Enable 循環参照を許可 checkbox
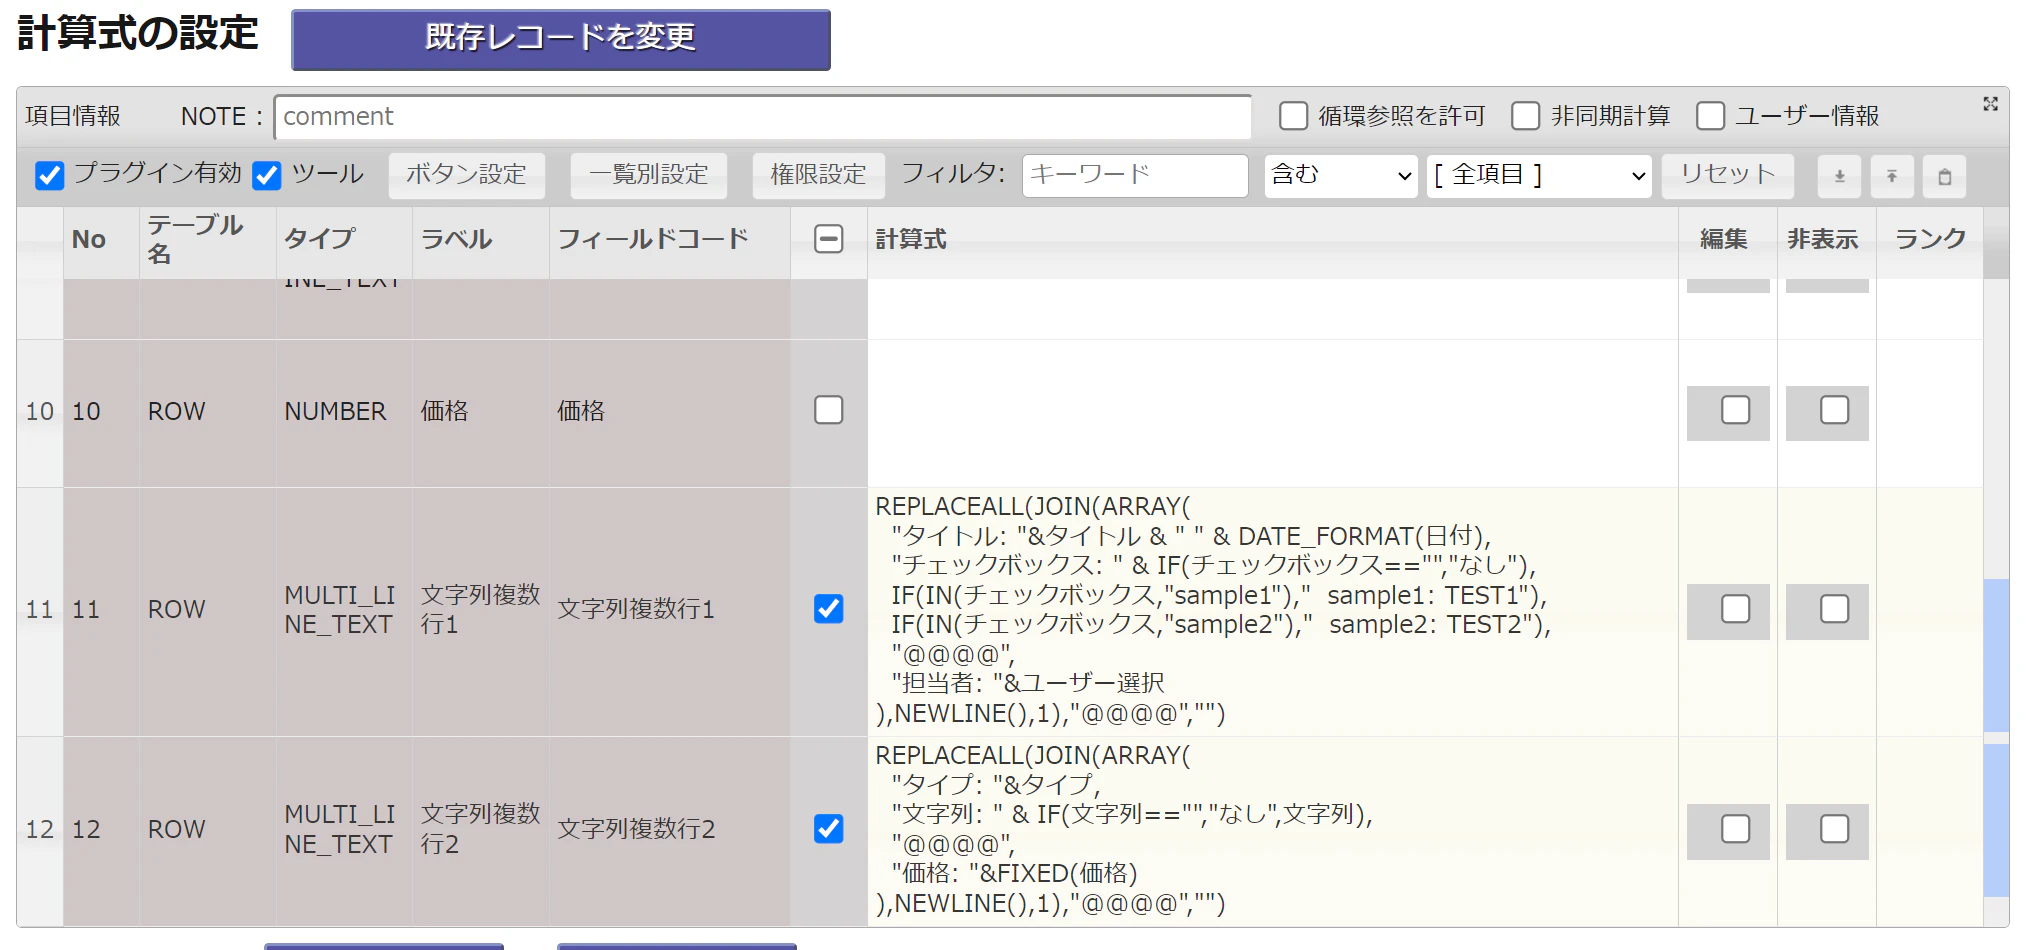 [1294, 116]
